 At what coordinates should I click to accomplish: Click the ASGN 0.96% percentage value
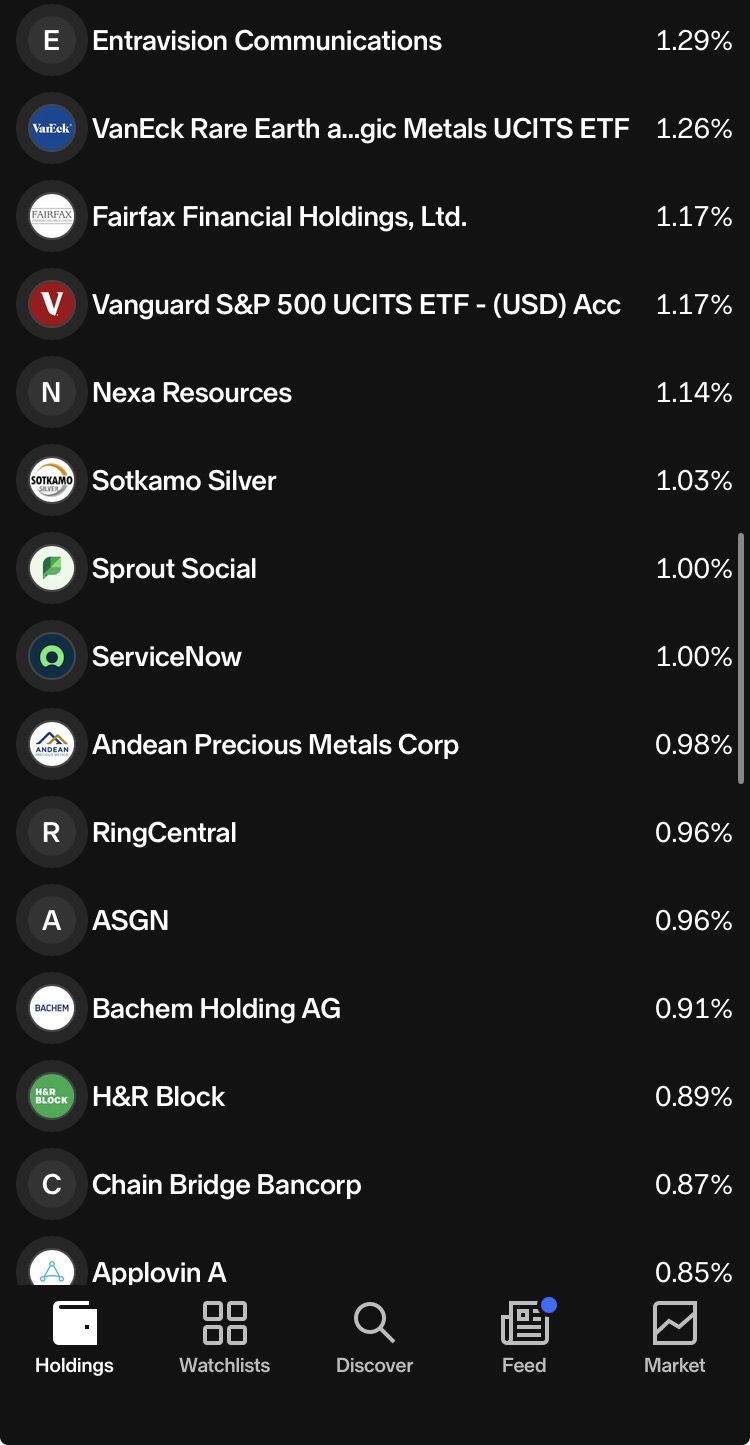coord(694,921)
